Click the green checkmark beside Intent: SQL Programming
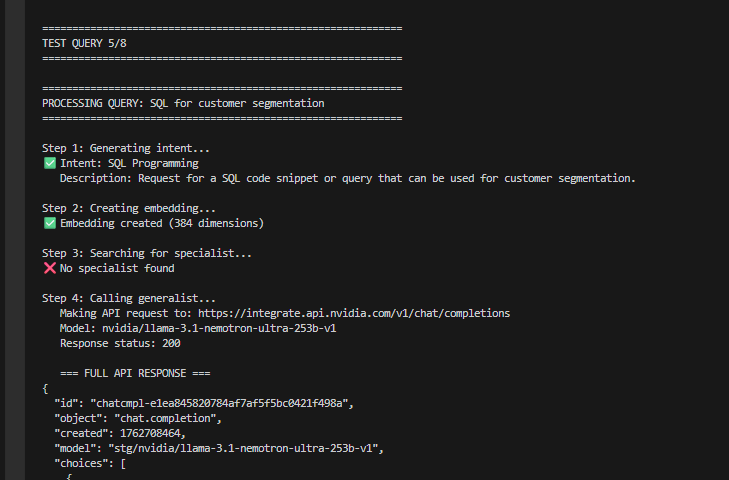The height and width of the screenshot is (480, 729). (x=50, y=163)
